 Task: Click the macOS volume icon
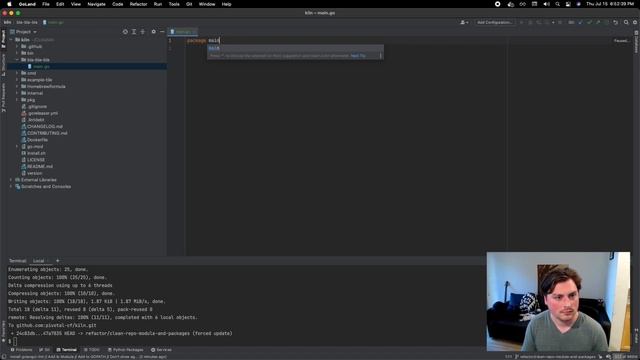[546, 4]
